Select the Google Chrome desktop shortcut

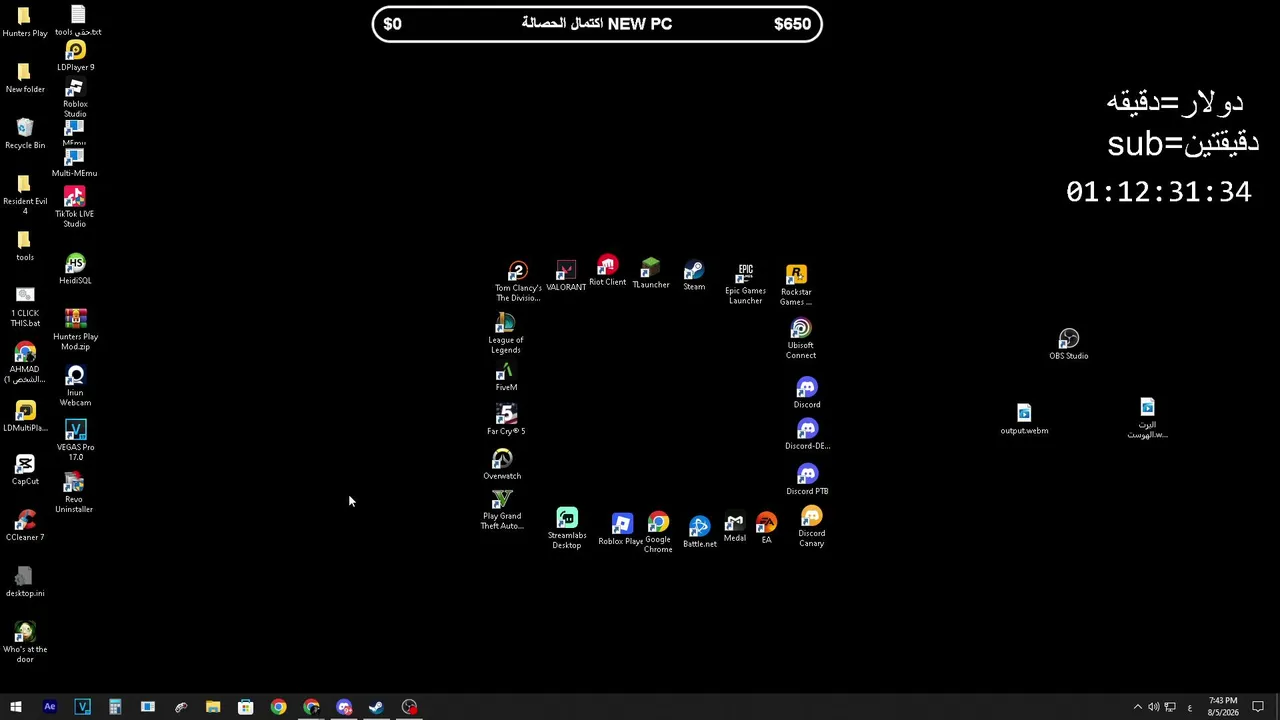click(x=658, y=533)
